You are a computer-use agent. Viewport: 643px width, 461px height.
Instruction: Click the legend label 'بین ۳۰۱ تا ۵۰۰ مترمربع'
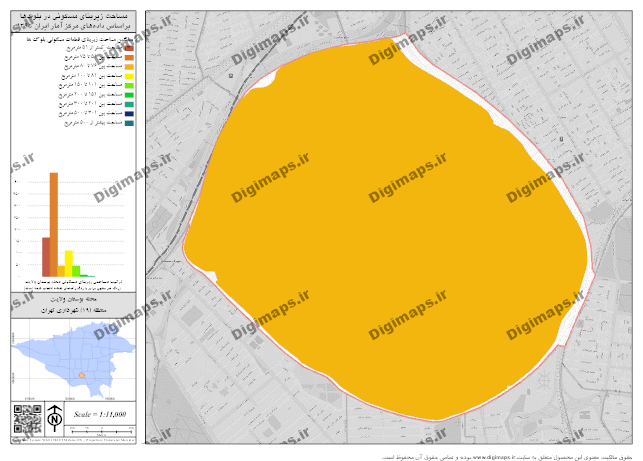pyautogui.click(x=91, y=113)
